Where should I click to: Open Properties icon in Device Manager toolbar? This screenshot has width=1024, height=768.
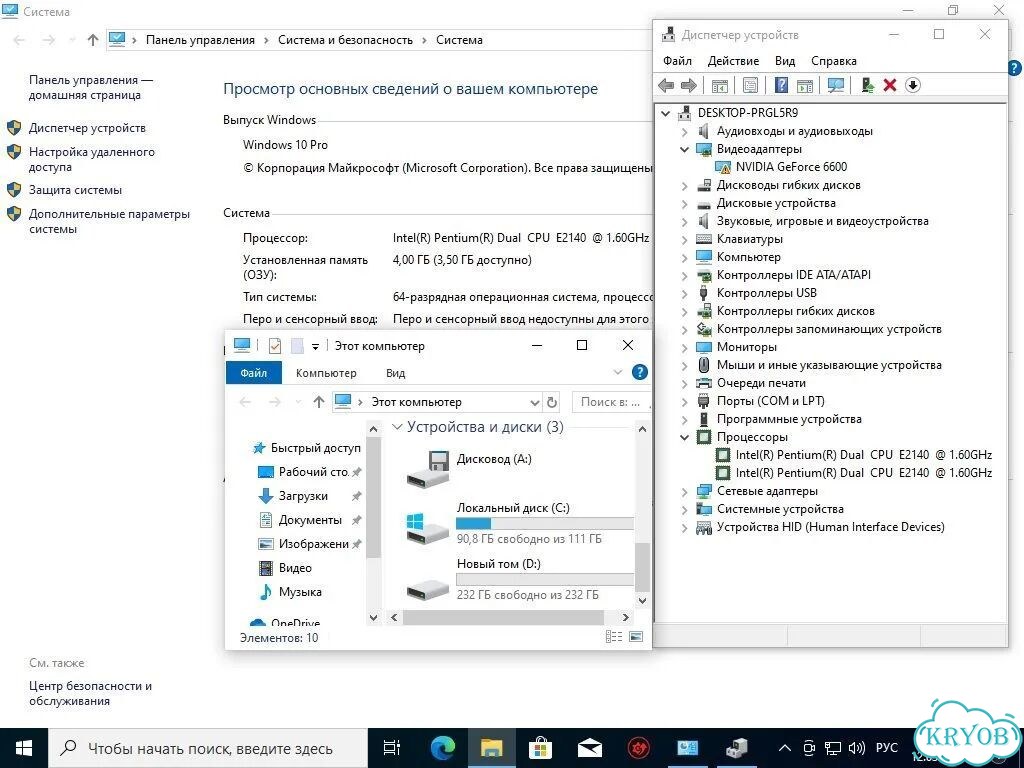(x=750, y=86)
